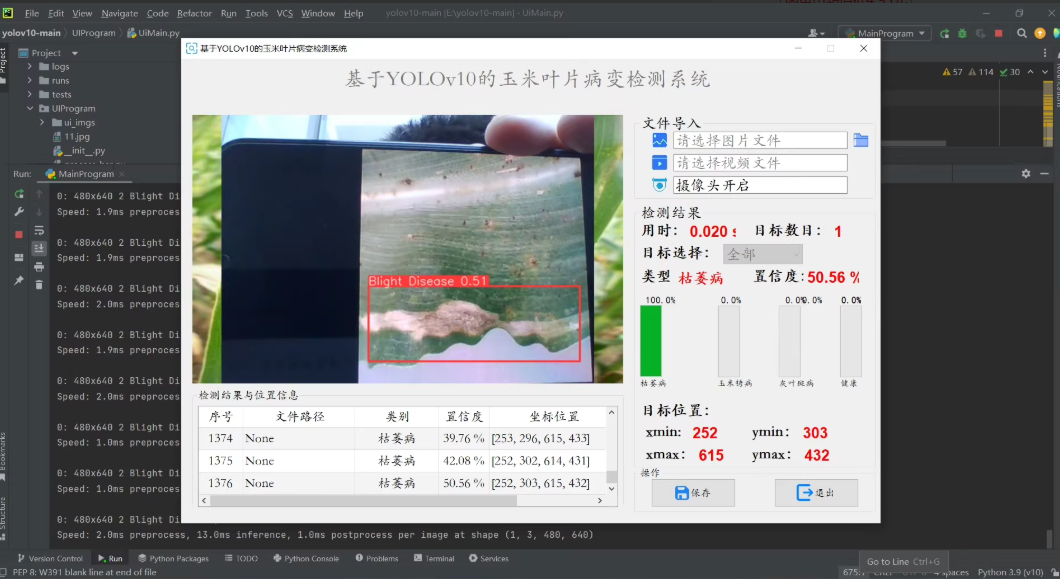1060x579 pixels.
Task: Open Python Packages tool window
Action: (173, 558)
